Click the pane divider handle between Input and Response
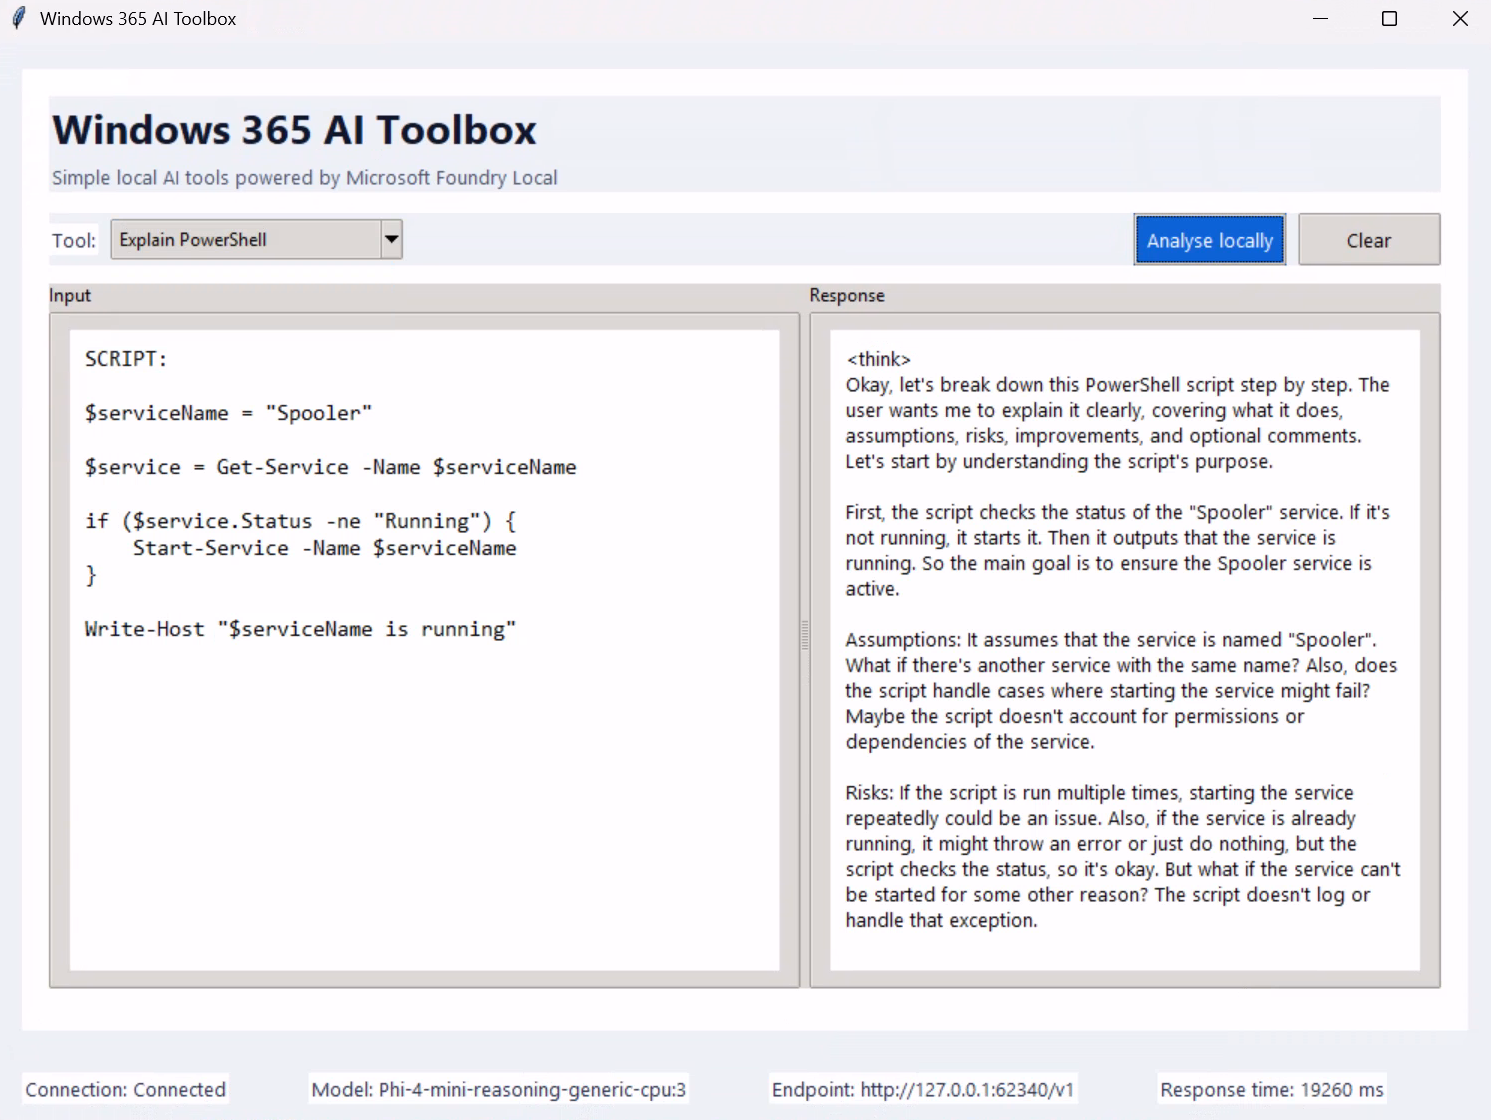Viewport: 1491px width, 1120px height. point(805,636)
